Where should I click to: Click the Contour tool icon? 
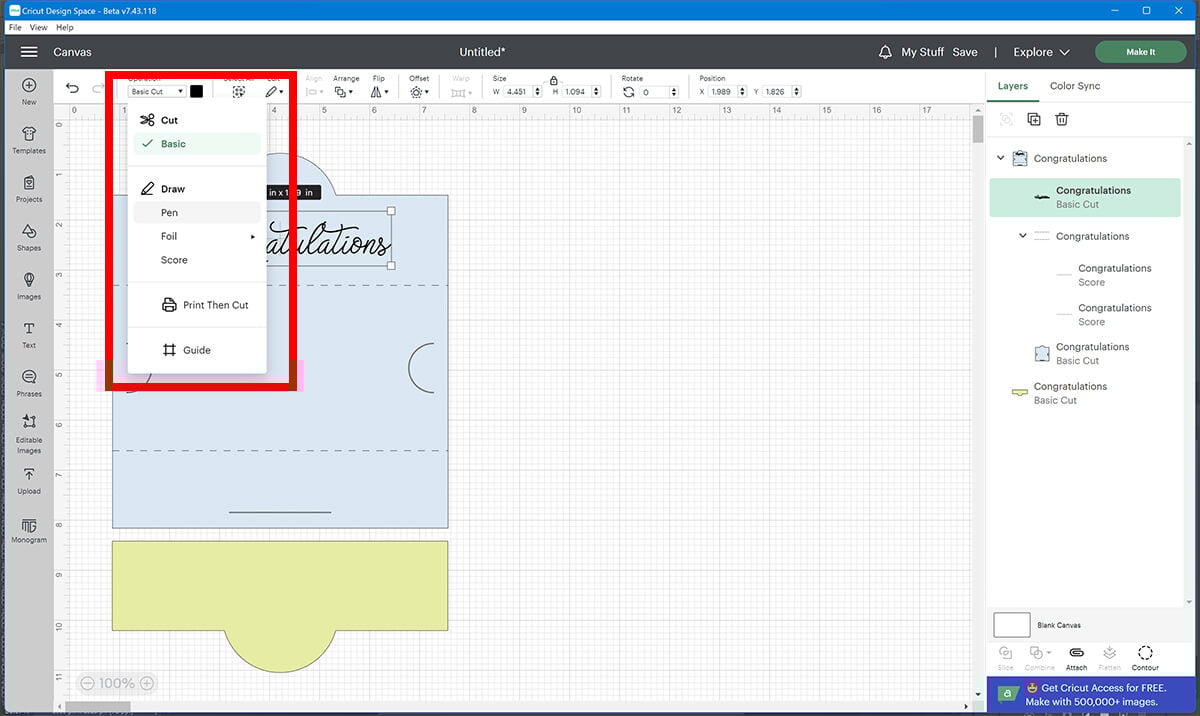pos(1145,654)
